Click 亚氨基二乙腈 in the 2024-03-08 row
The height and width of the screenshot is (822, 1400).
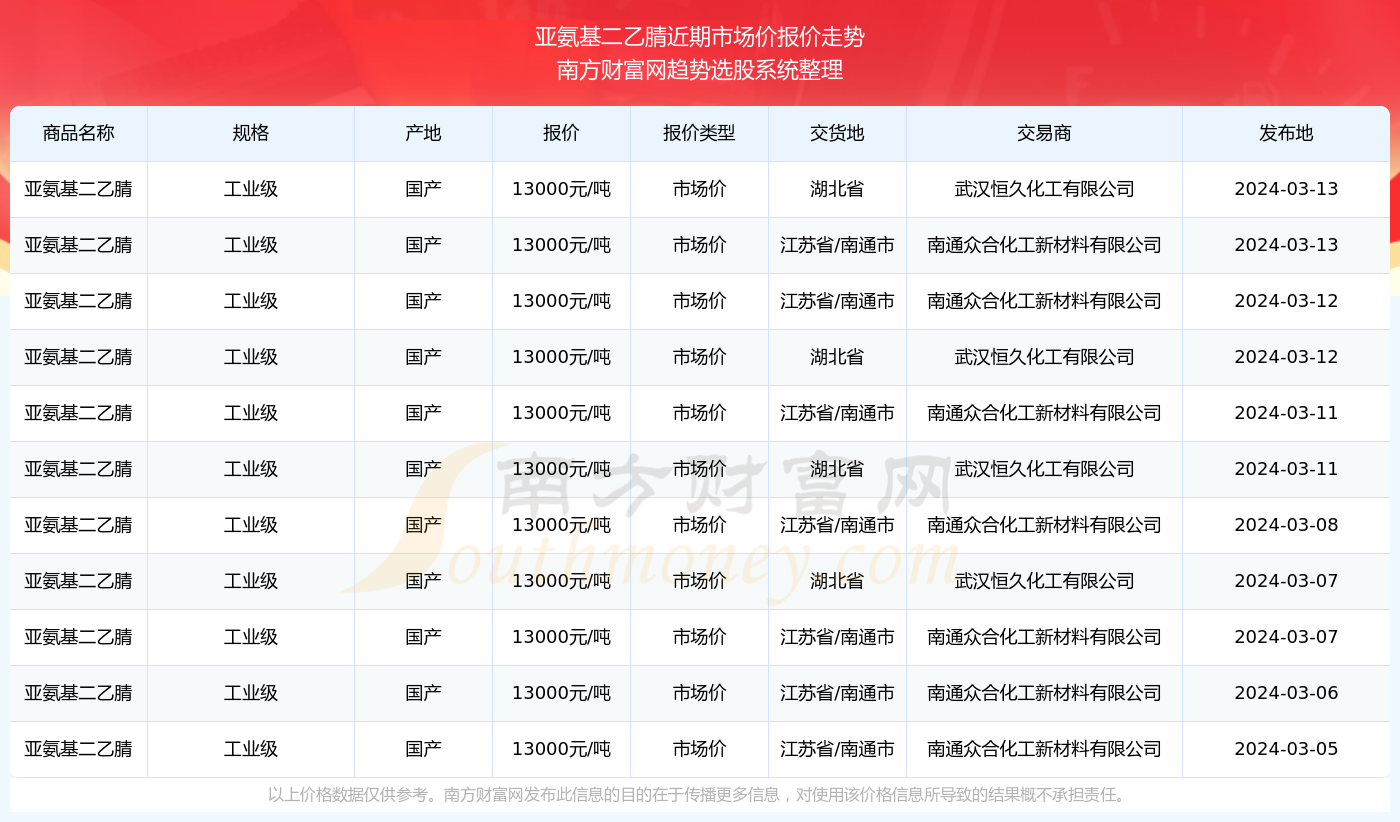[79, 525]
